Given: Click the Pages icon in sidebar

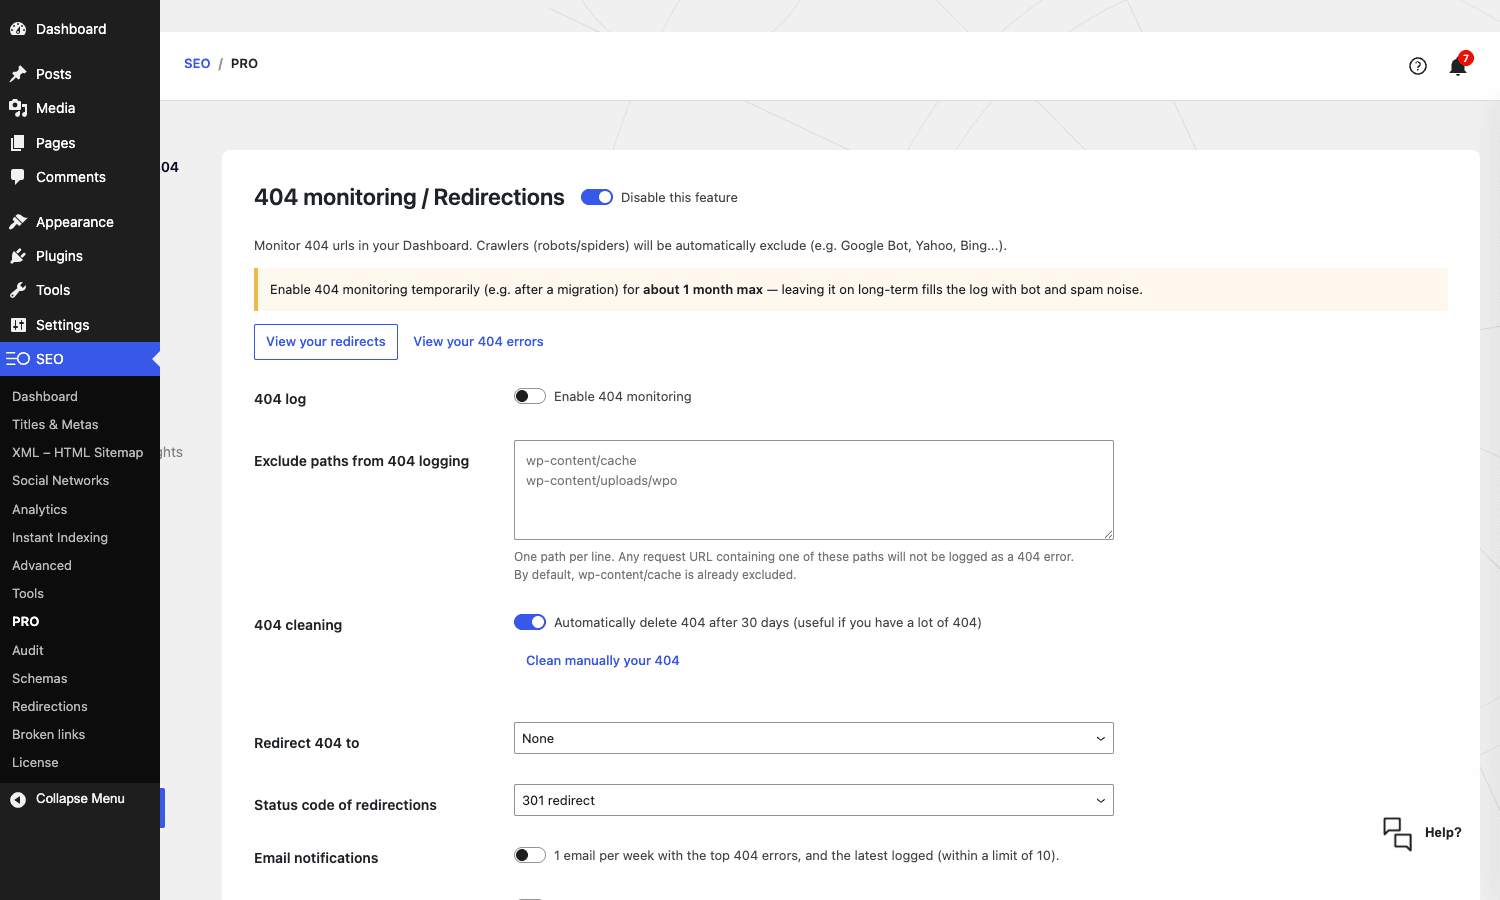Looking at the screenshot, I should (18, 143).
